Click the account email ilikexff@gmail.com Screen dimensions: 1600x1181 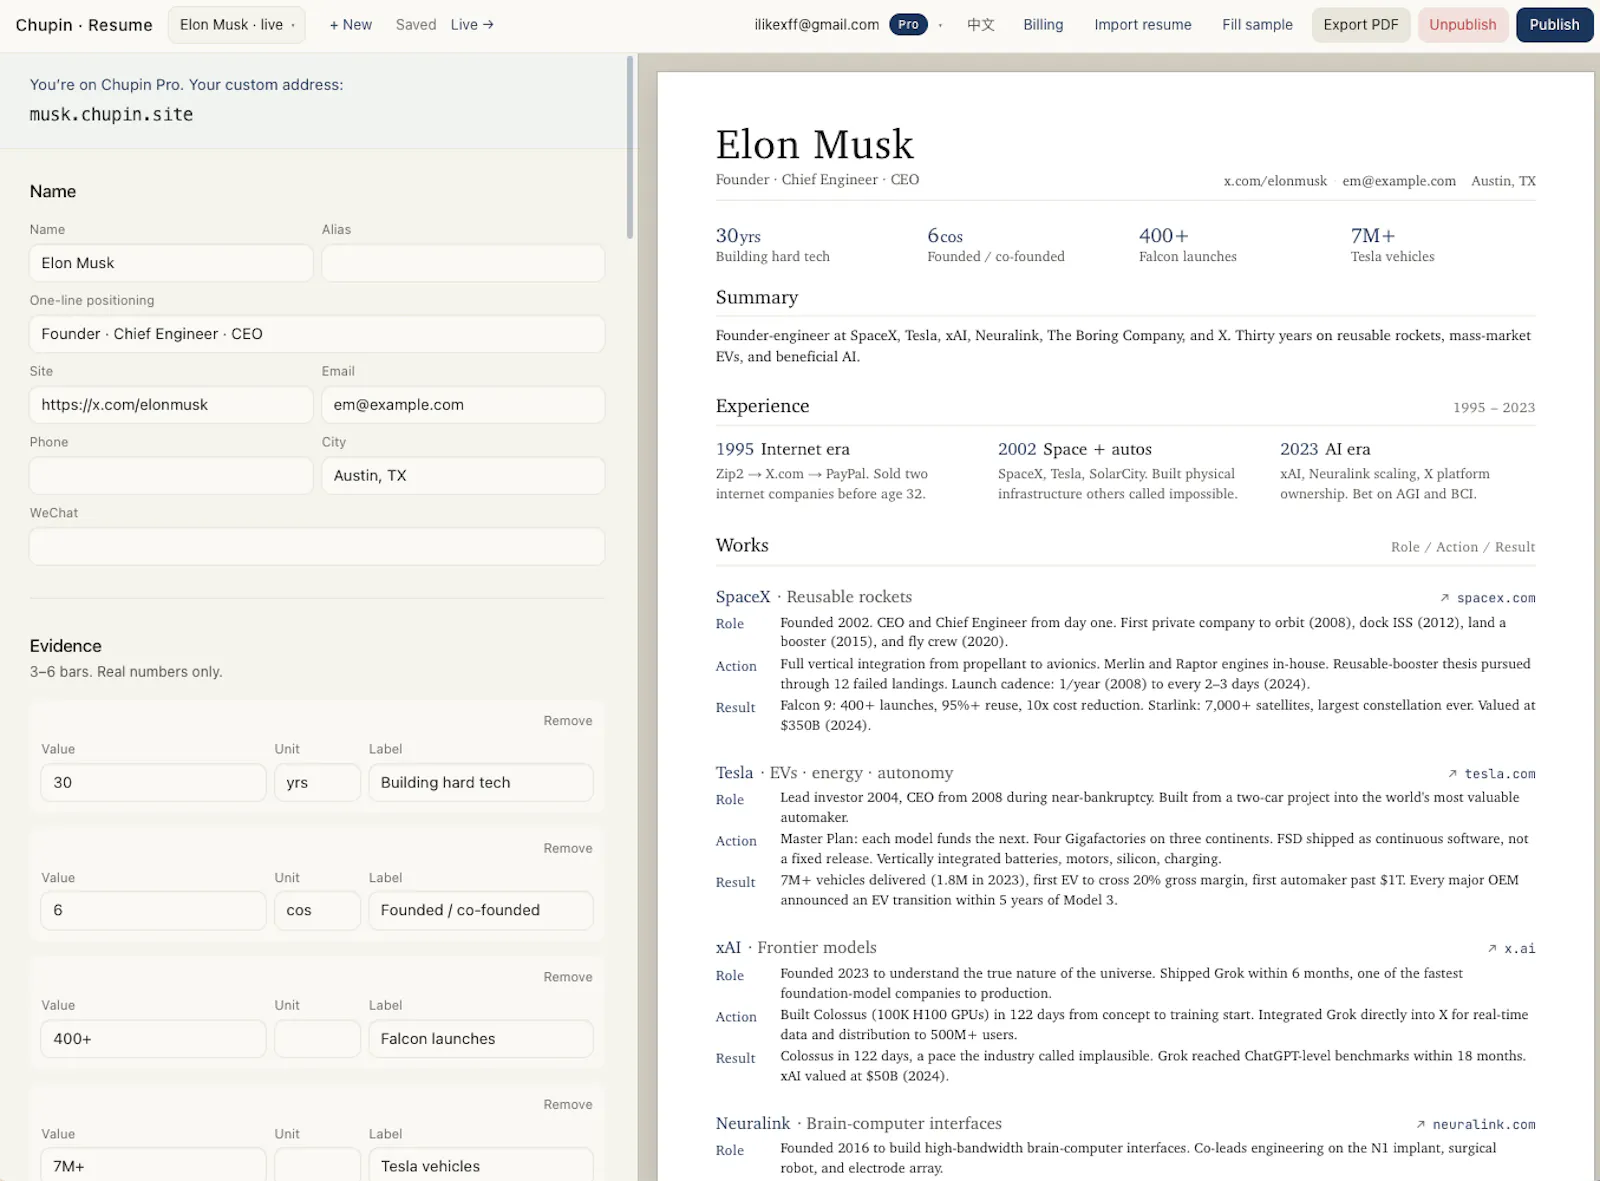pos(817,25)
